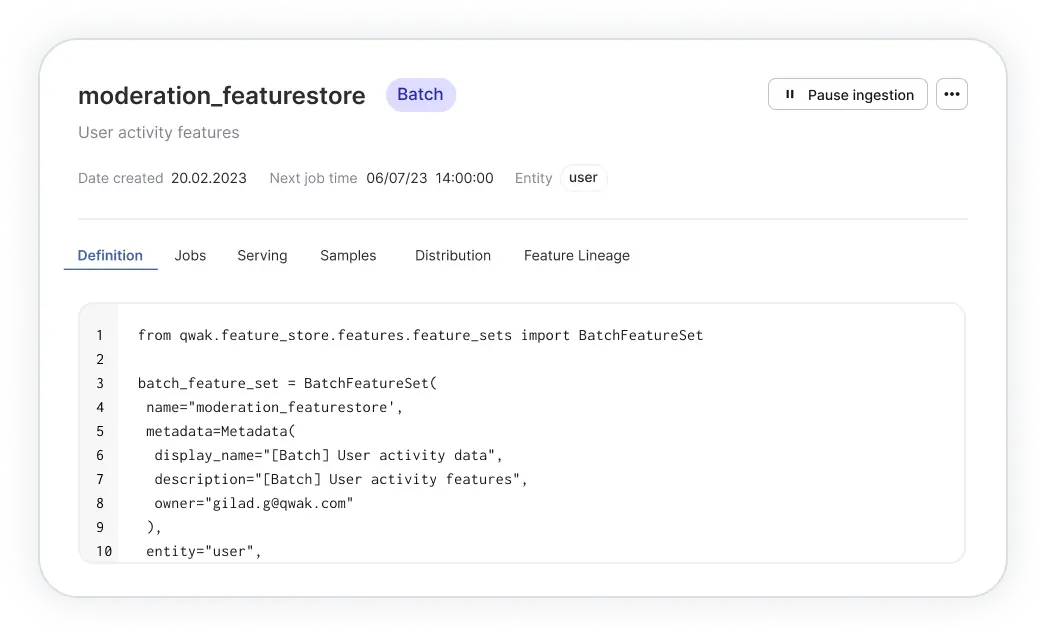Click the owner email code line

pos(253,503)
